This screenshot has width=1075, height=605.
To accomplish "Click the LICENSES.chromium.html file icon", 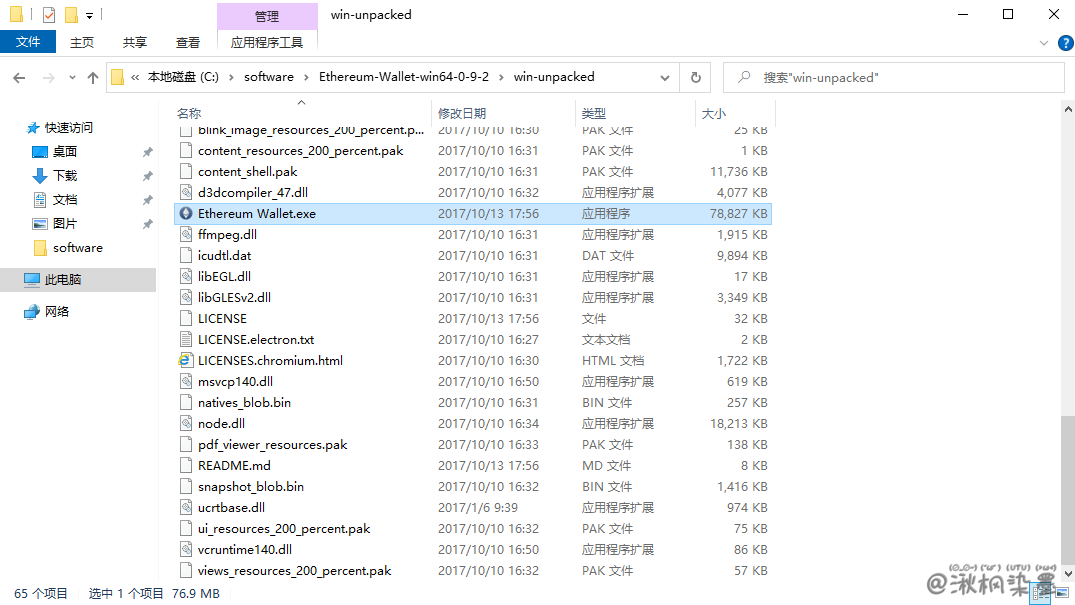I will 185,361.
